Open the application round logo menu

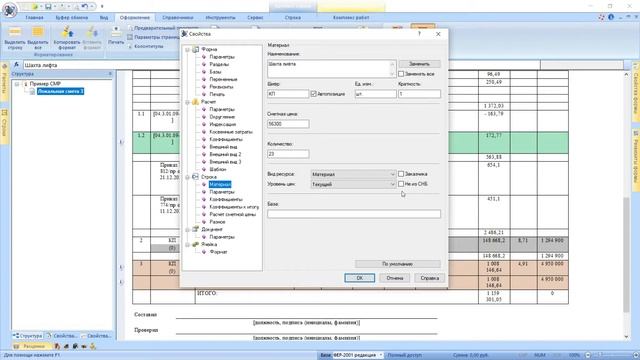click(9, 9)
